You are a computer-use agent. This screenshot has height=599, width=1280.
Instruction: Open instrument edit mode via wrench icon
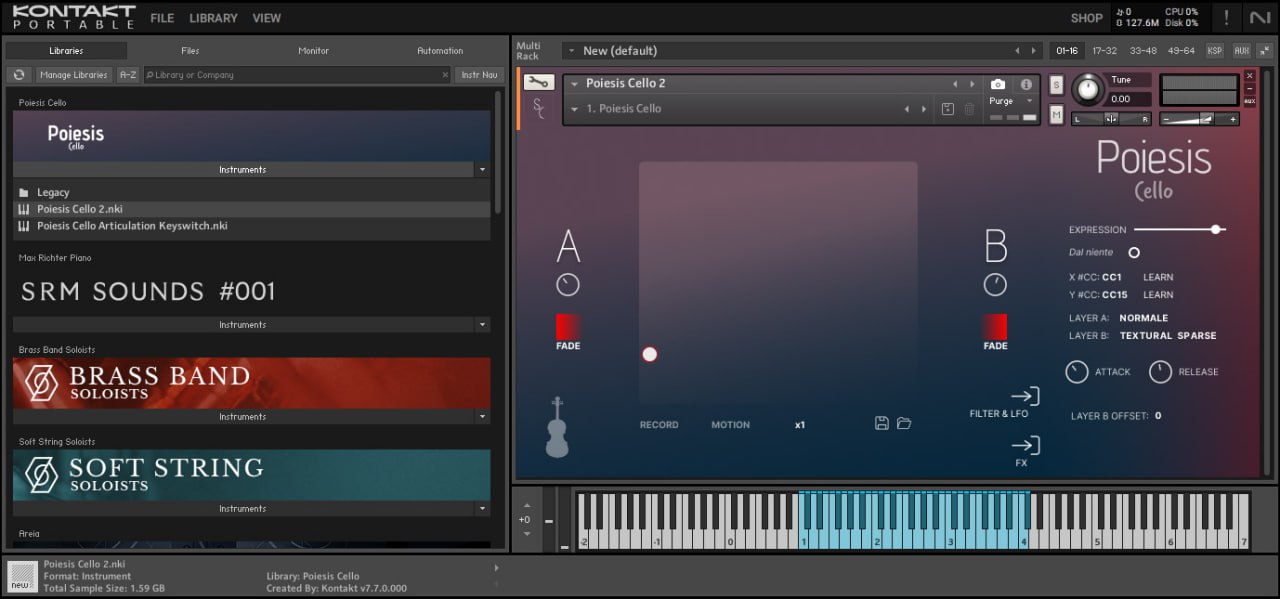coord(538,83)
